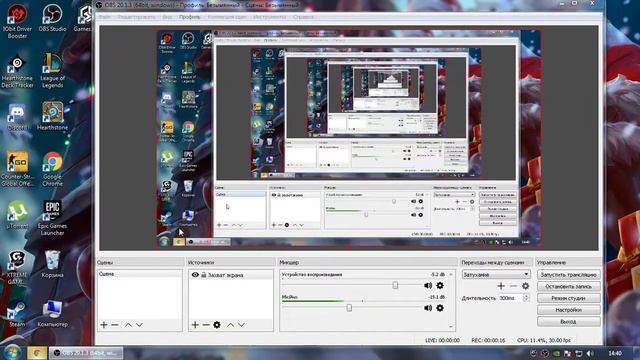Open the Вид menu
This screenshot has height=360, width=640.
167,17
